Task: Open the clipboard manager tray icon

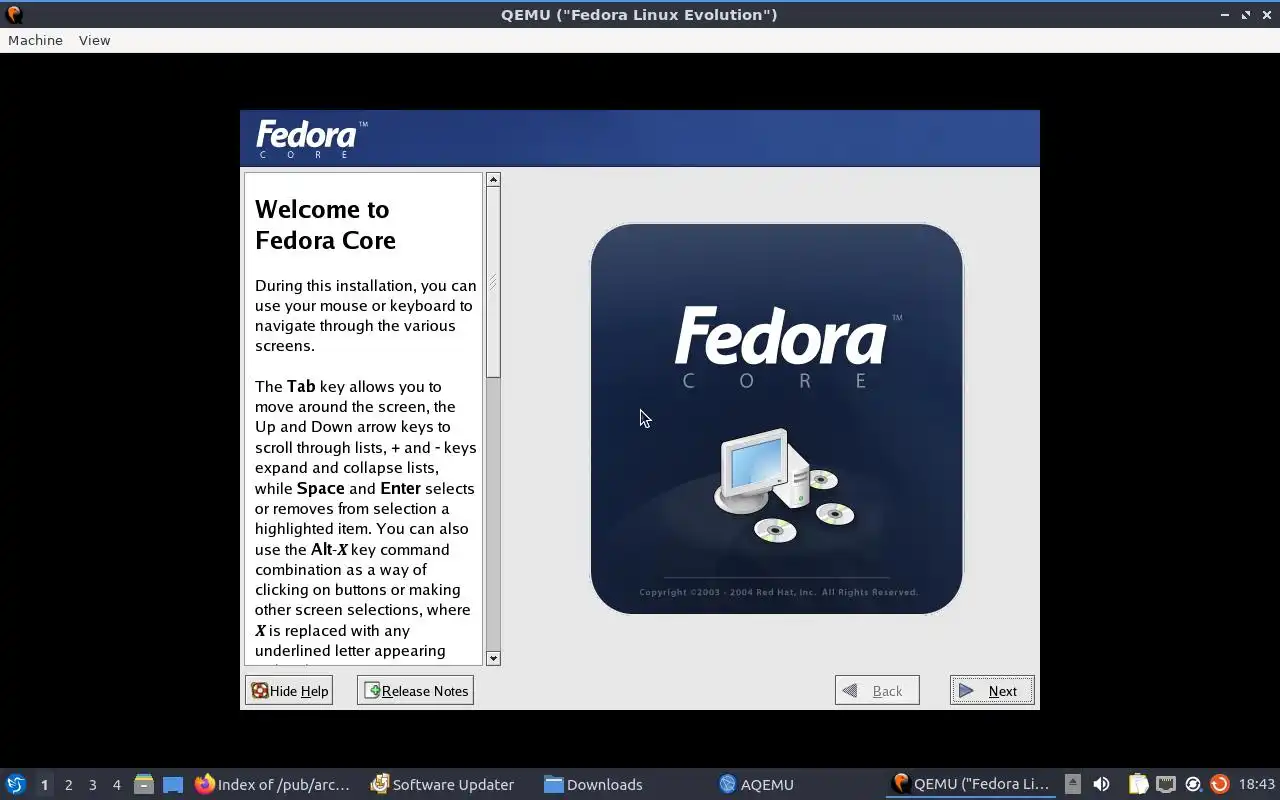Action: [1138, 784]
